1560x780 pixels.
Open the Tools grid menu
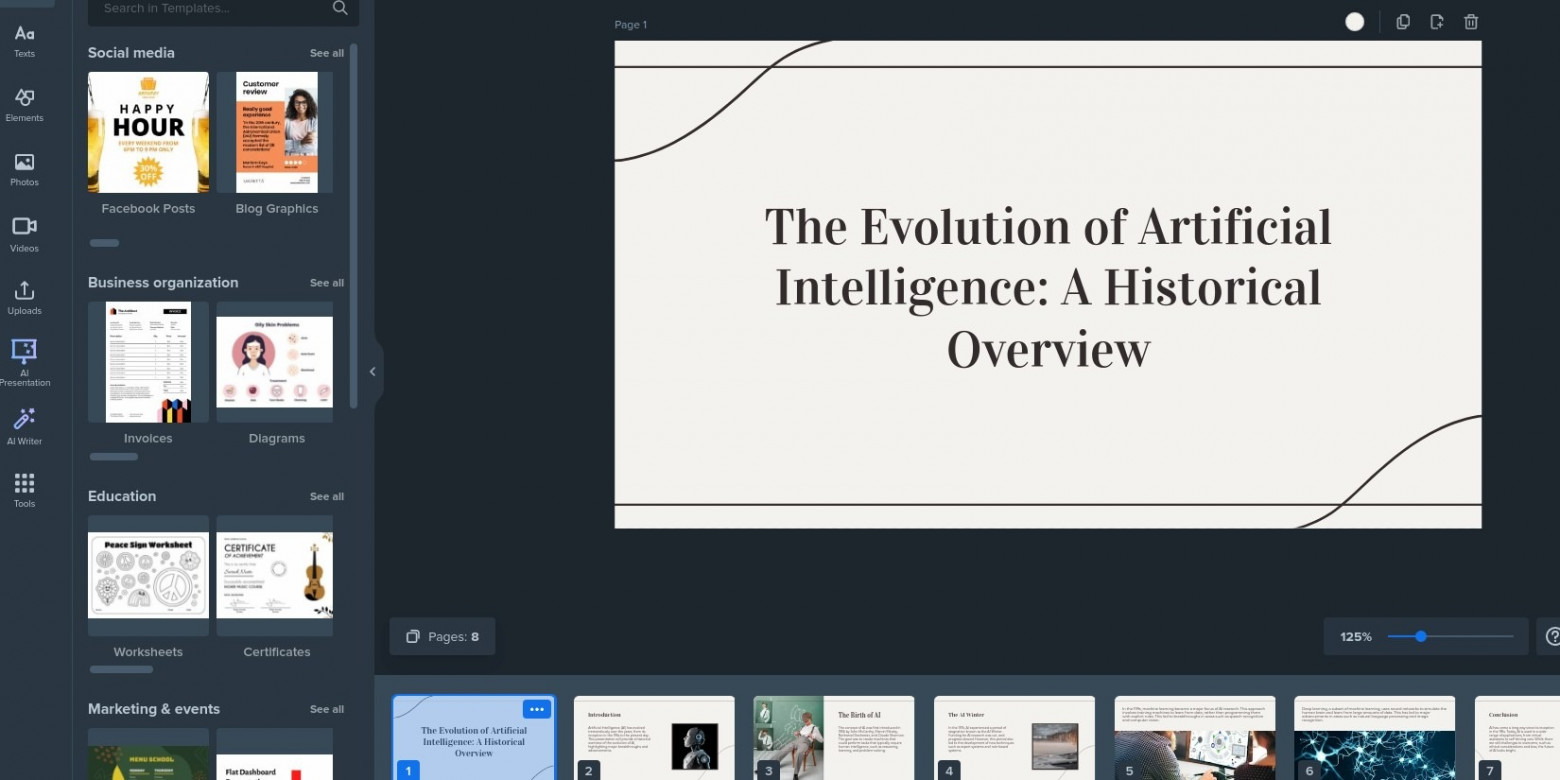point(24,490)
